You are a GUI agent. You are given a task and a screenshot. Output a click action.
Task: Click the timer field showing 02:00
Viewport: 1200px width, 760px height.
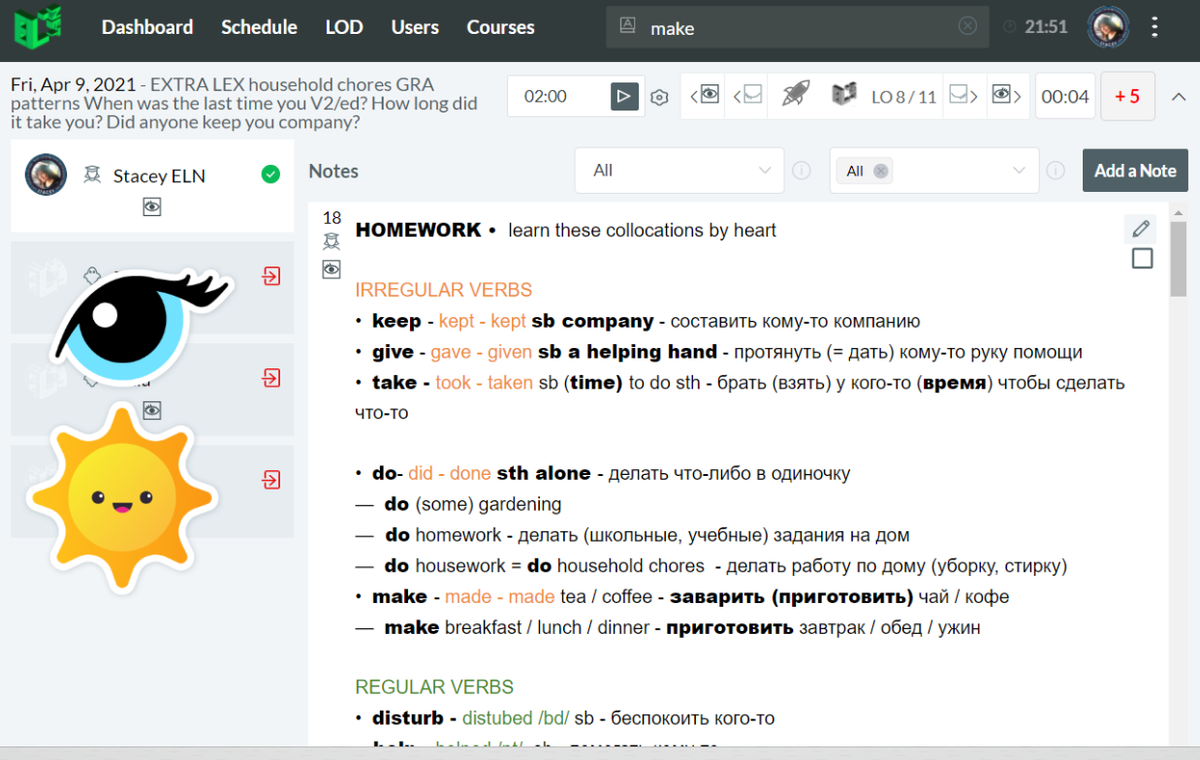560,96
